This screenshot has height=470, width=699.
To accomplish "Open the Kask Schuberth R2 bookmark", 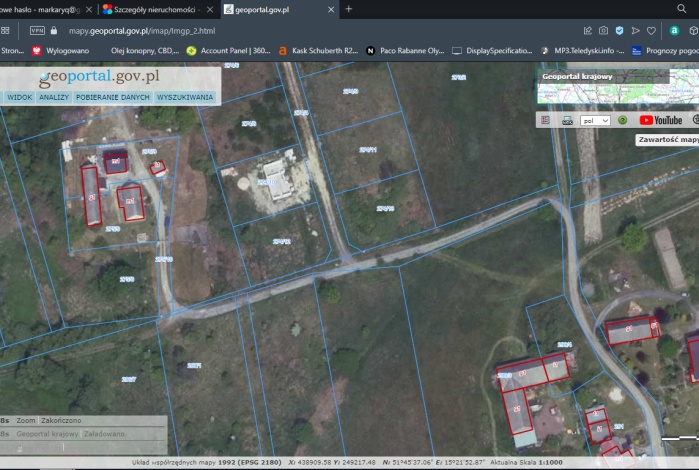I will (318, 51).
